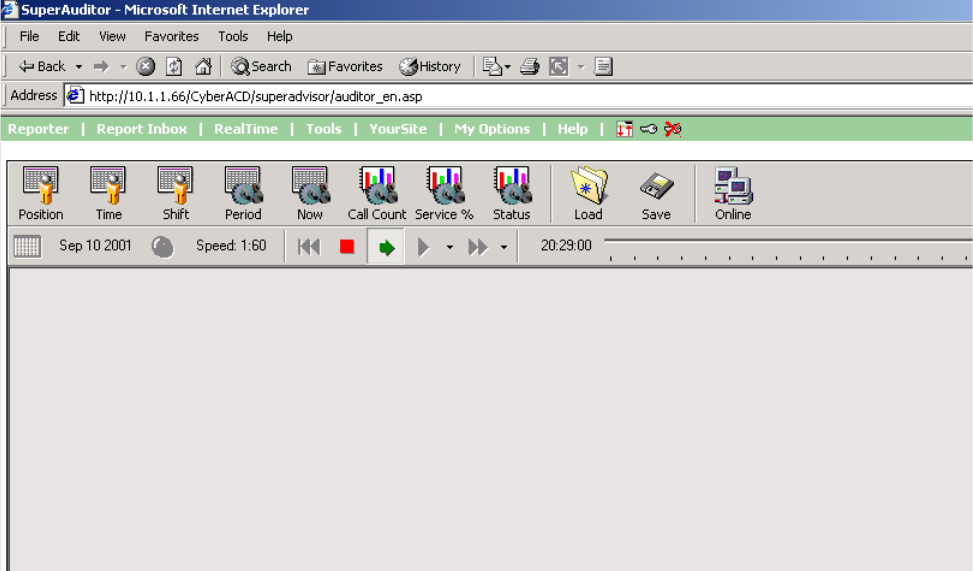Viewport: 973px width, 571px height.
Task: Expand the Forward history dropdown
Action: [x=123, y=66]
